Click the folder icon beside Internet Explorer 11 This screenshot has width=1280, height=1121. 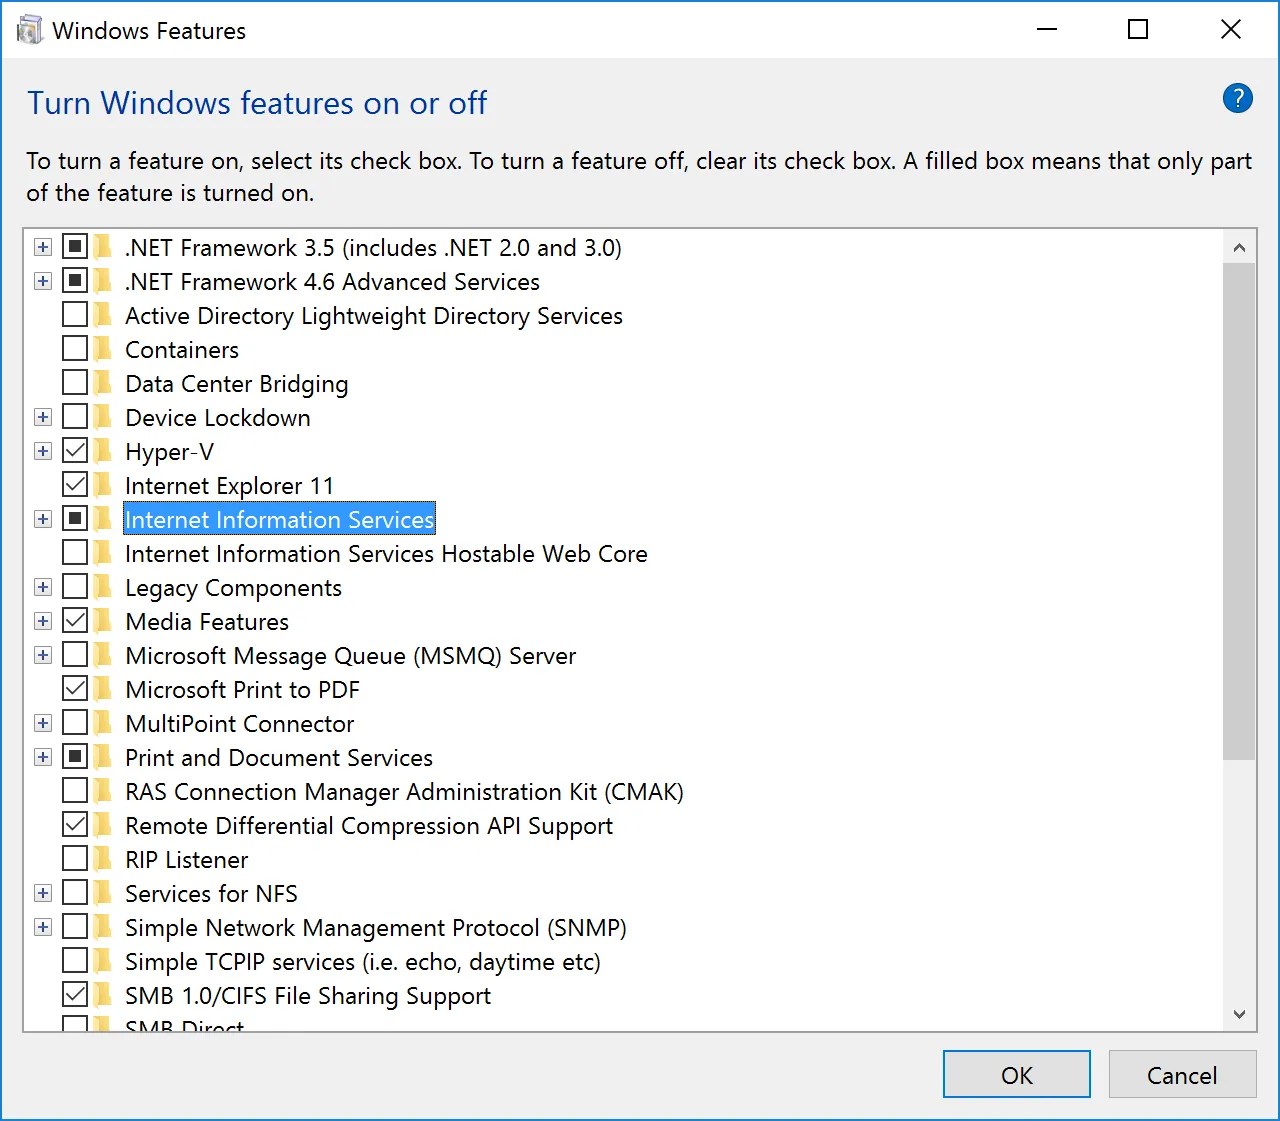102,485
